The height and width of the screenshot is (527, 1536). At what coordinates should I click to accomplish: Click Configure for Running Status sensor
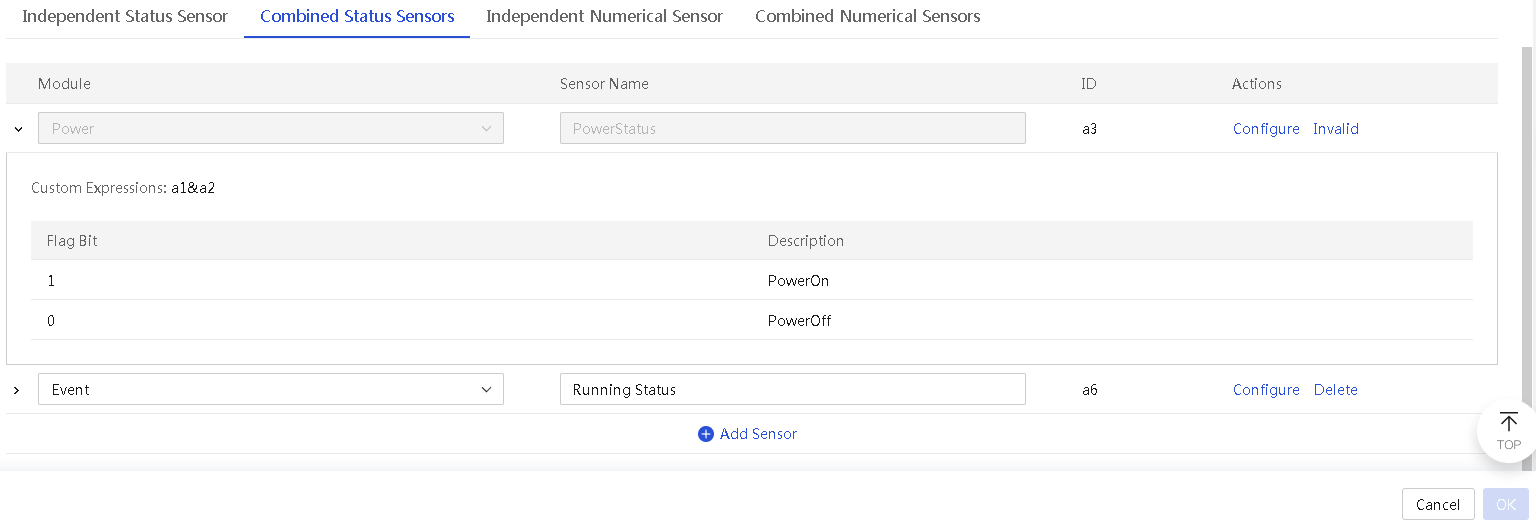tap(1266, 390)
